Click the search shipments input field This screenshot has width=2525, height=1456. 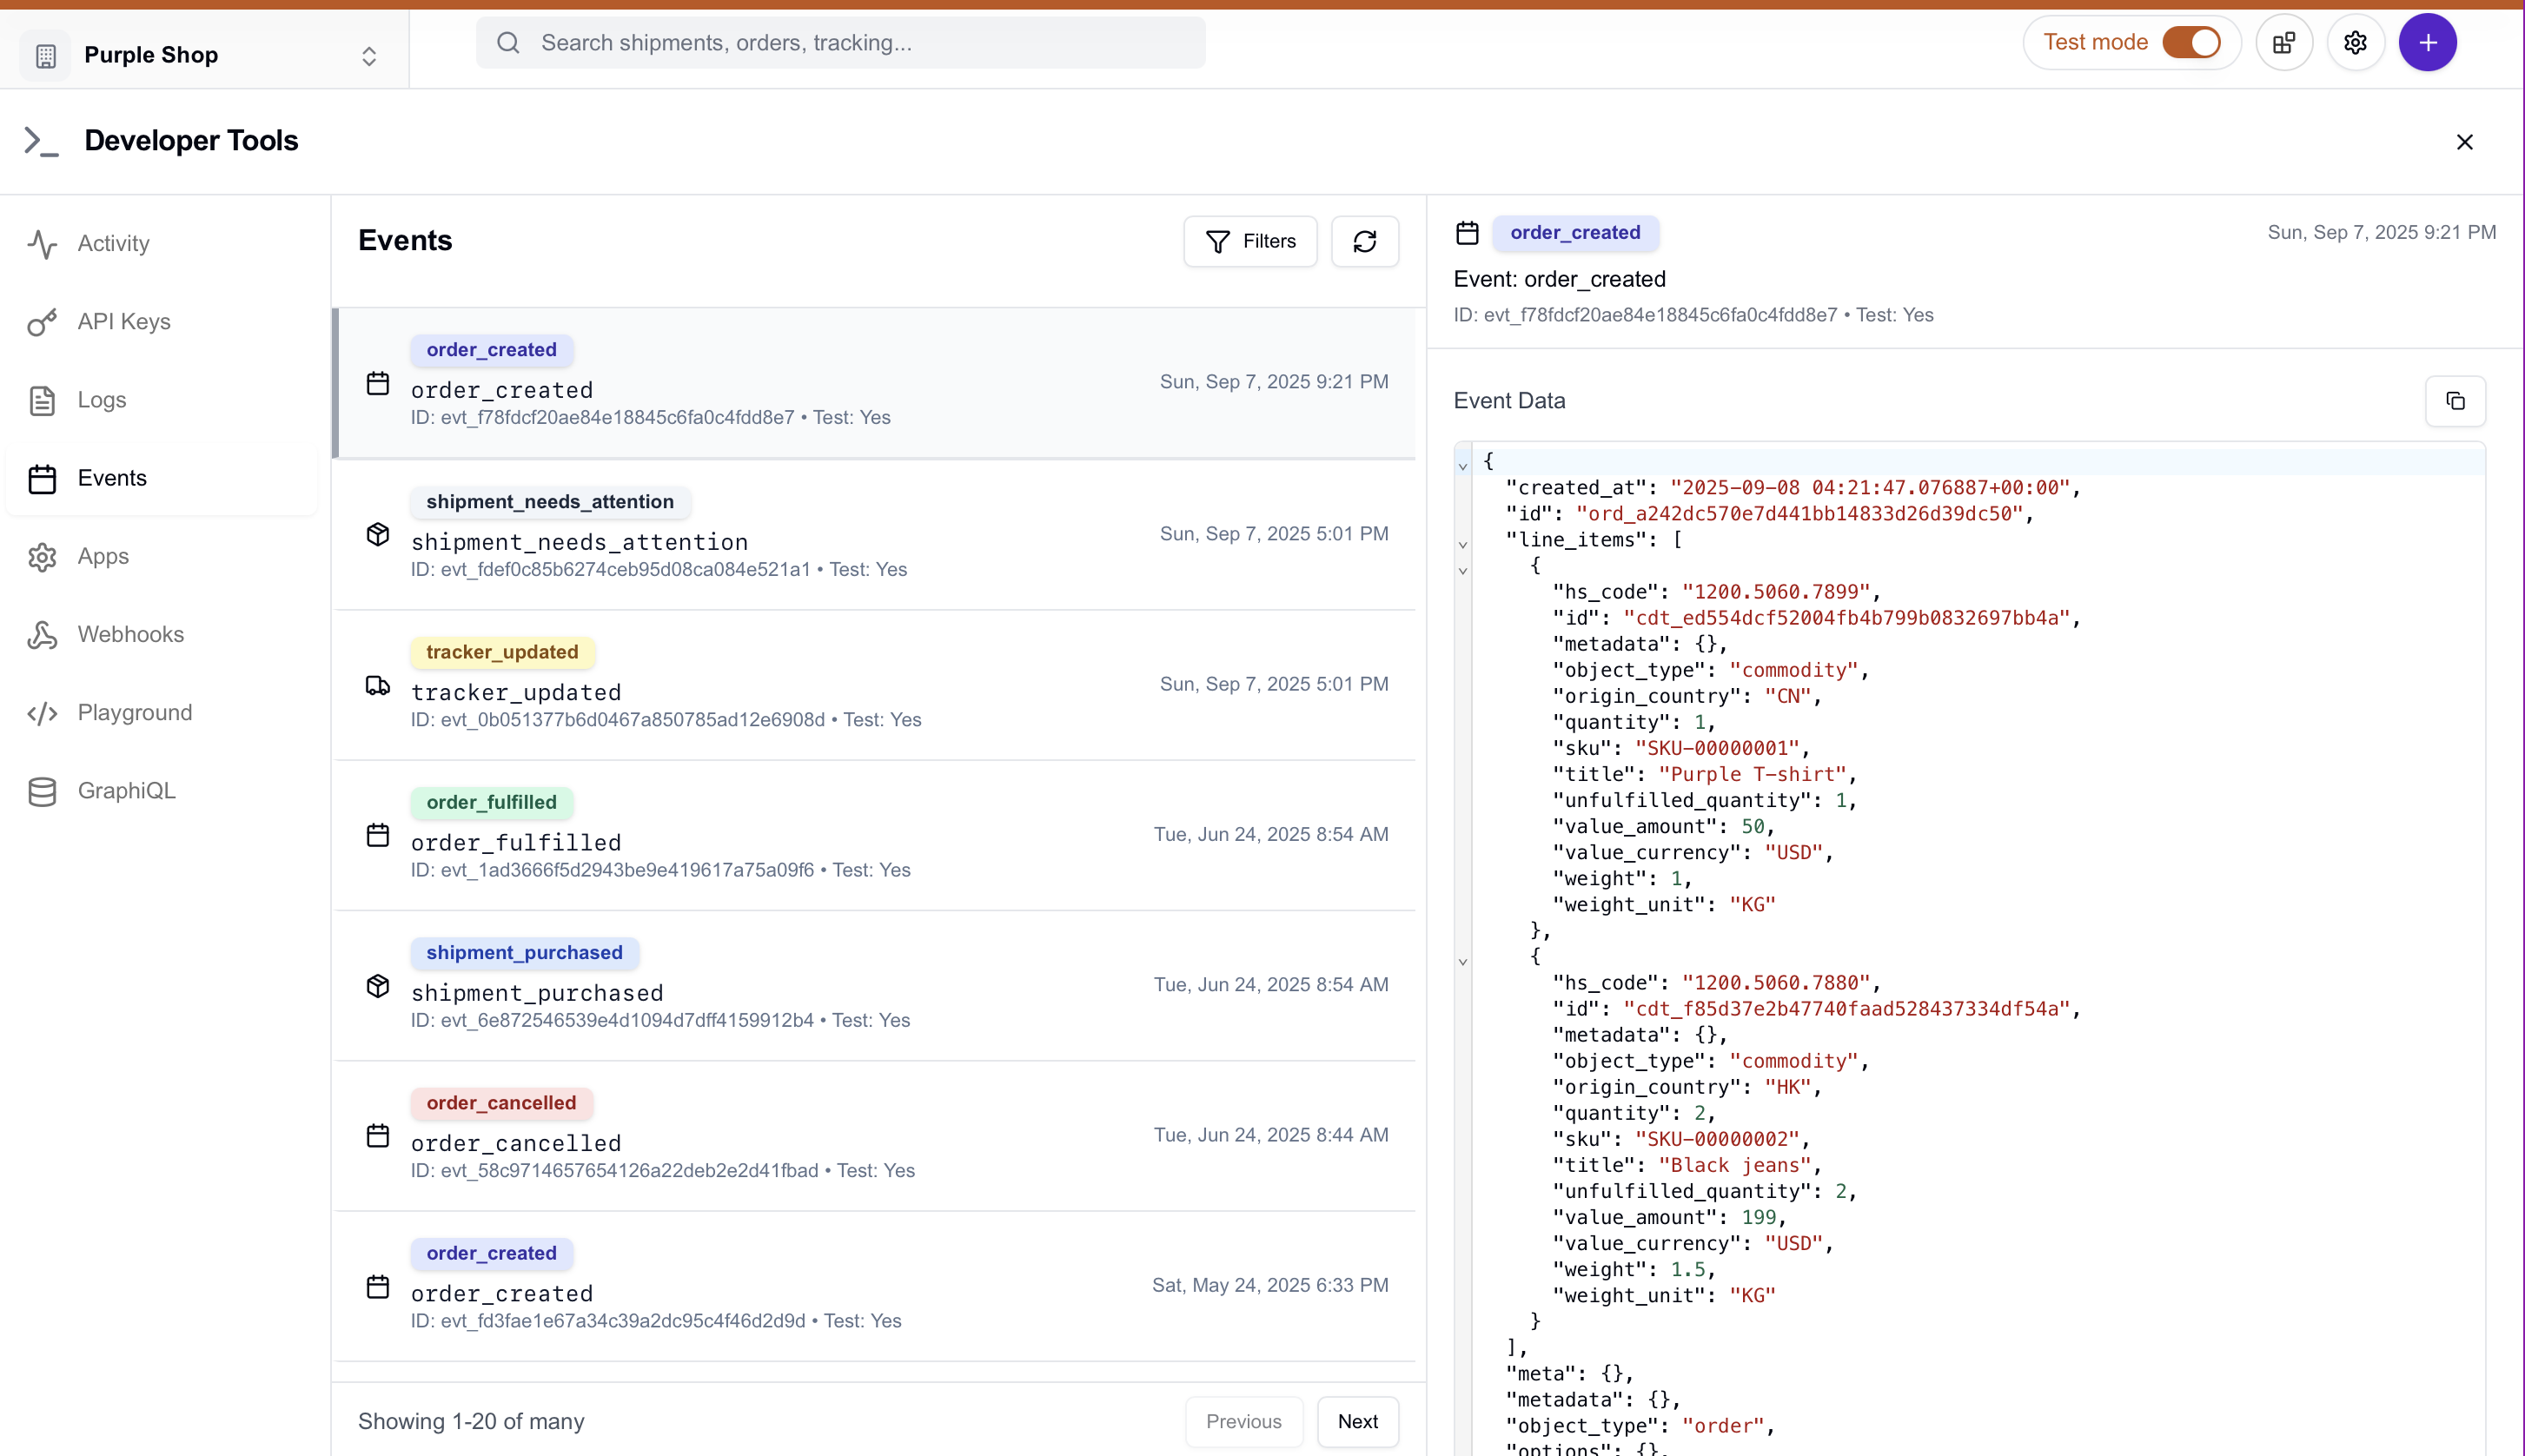pyautogui.click(x=840, y=42)
